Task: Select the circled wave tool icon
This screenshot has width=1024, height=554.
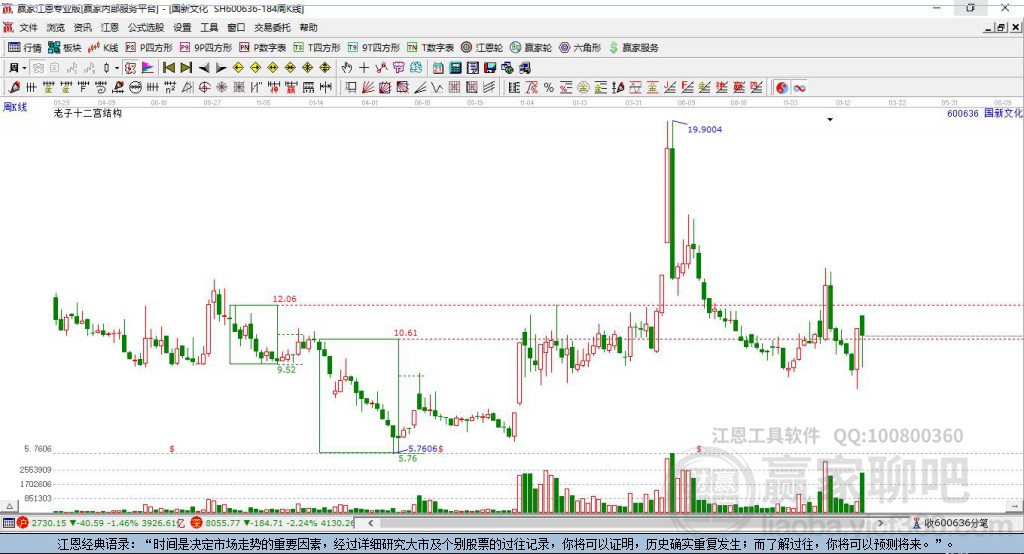Action: pos(135,88)
